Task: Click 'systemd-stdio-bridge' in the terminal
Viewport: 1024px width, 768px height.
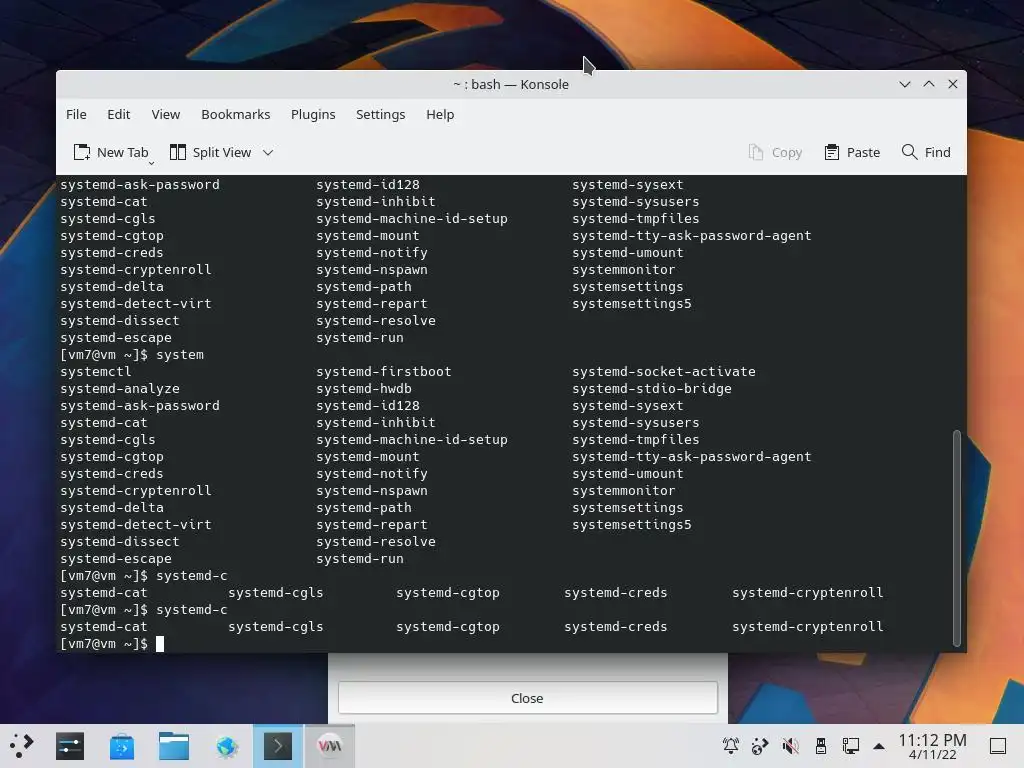Action: click(x=652, y=389)
